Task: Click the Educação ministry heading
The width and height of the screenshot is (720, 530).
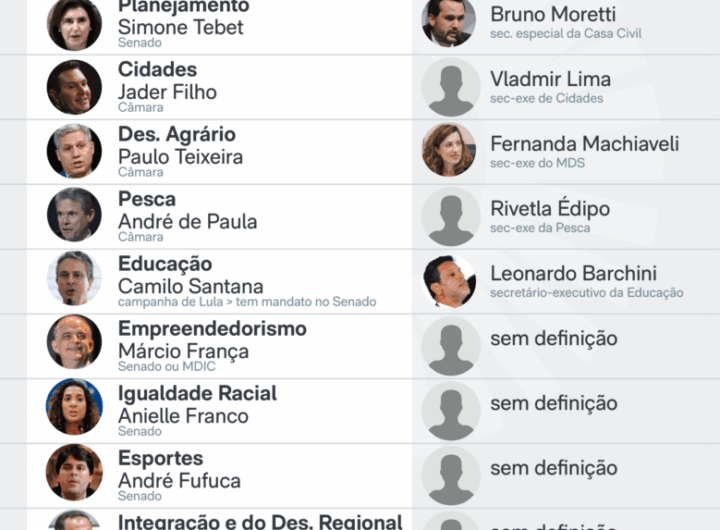Action: click(x=165, y=264)
